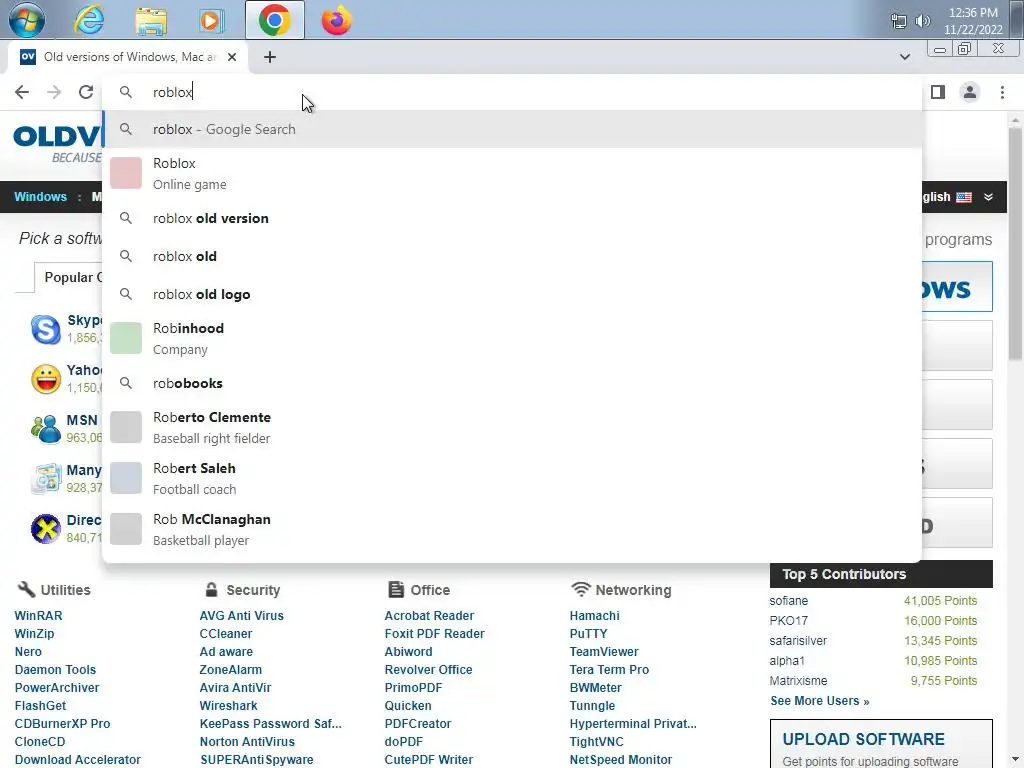
Task: Expand the tab search chevron
Action: coord(904,57)
